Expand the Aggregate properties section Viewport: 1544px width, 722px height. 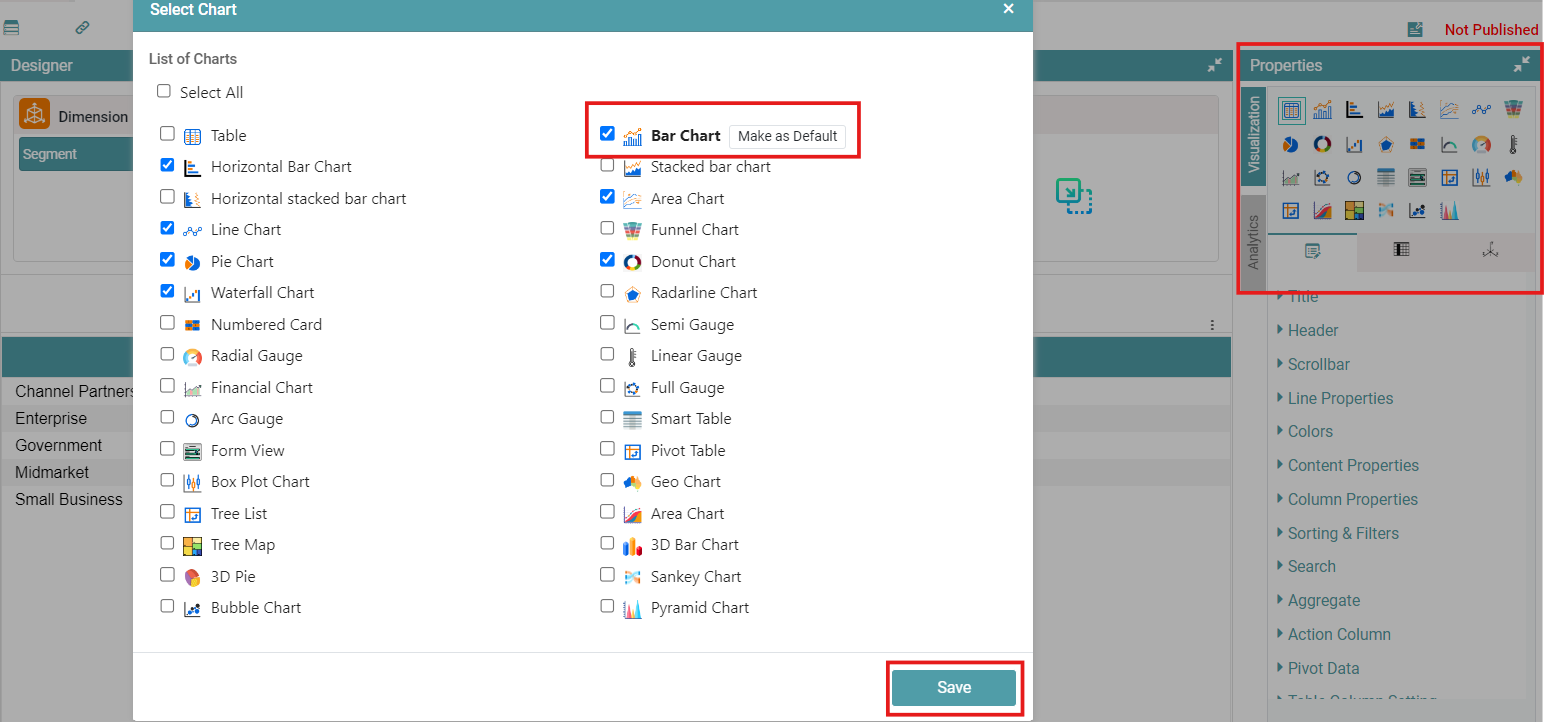point(1323,600)
